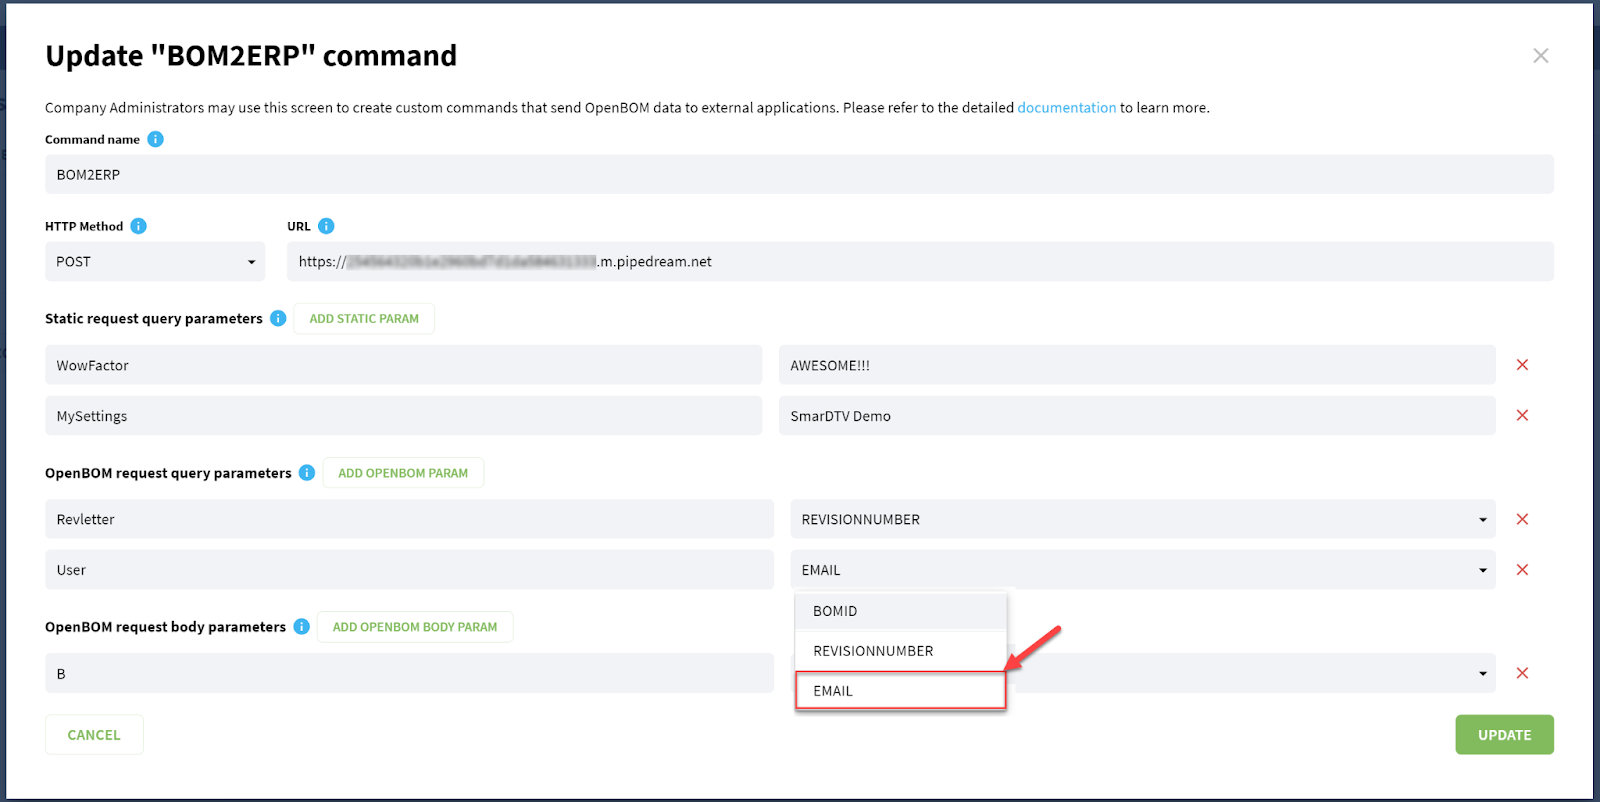This screenshot has height=802, width=1600.
Task: Remove the body parameter row named B
Action: coord(1522,673)
